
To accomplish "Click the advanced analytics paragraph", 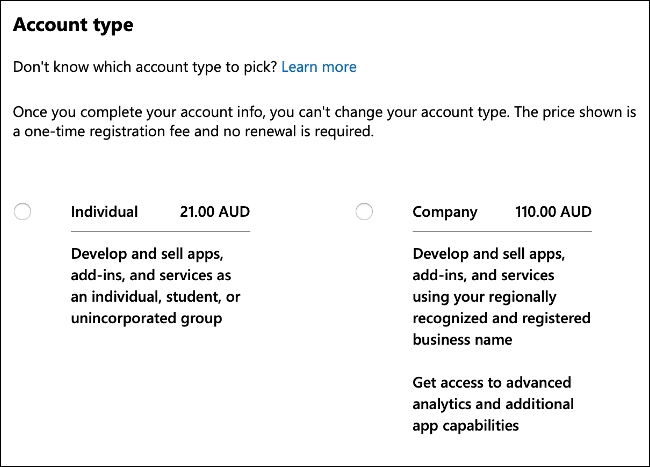I will pyautogui.click(x=492, y=404).
